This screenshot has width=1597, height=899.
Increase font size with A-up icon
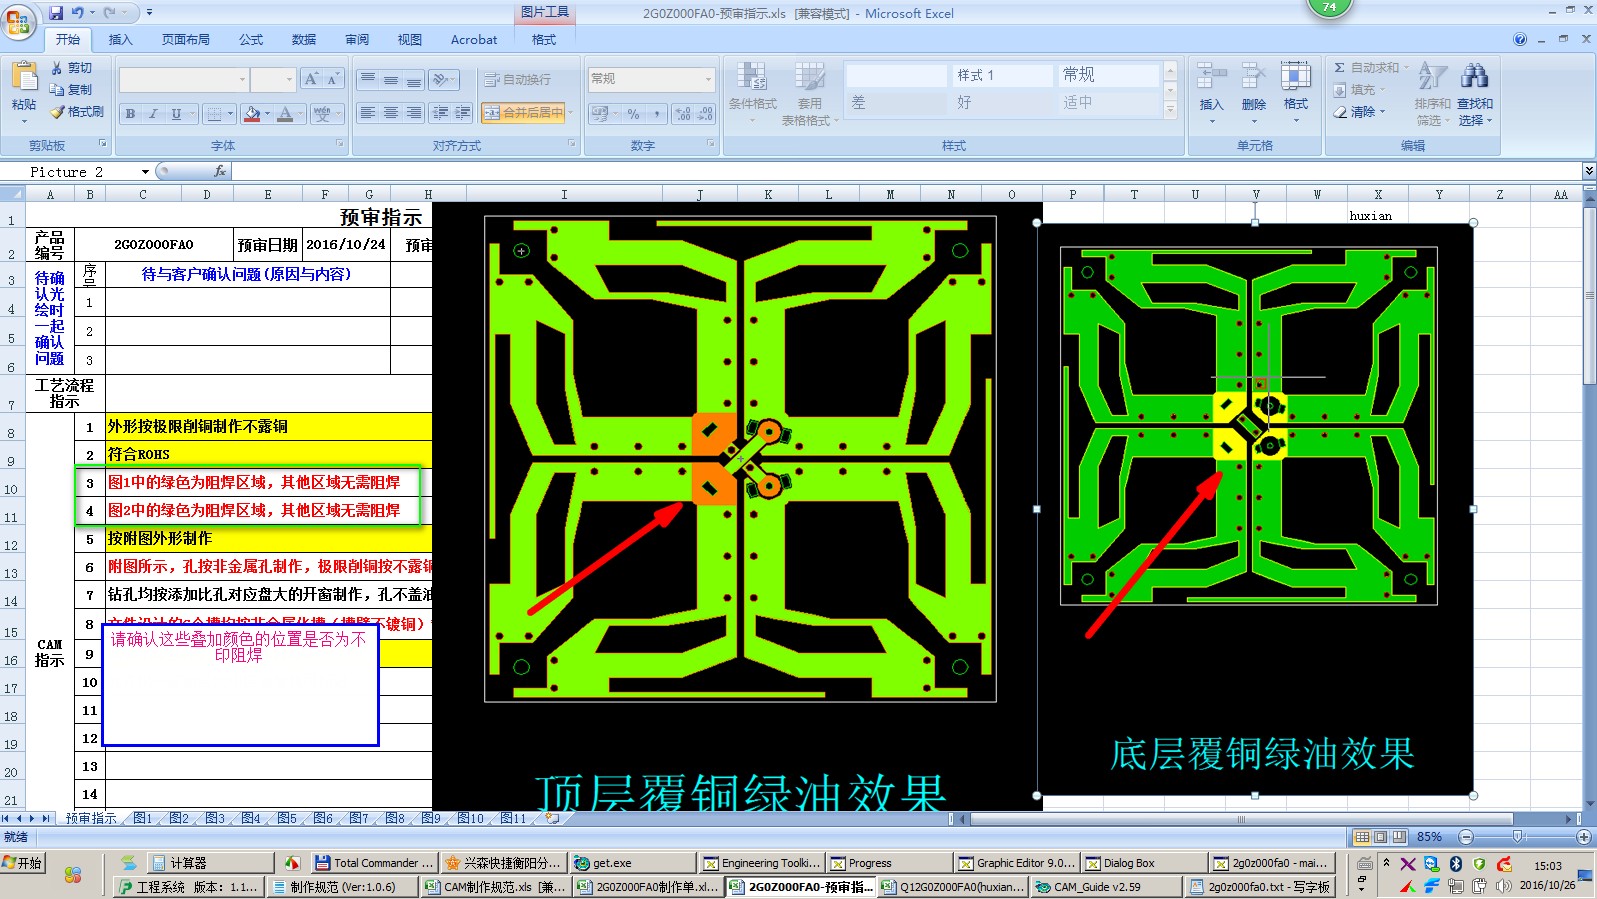(x=311, y=79)
